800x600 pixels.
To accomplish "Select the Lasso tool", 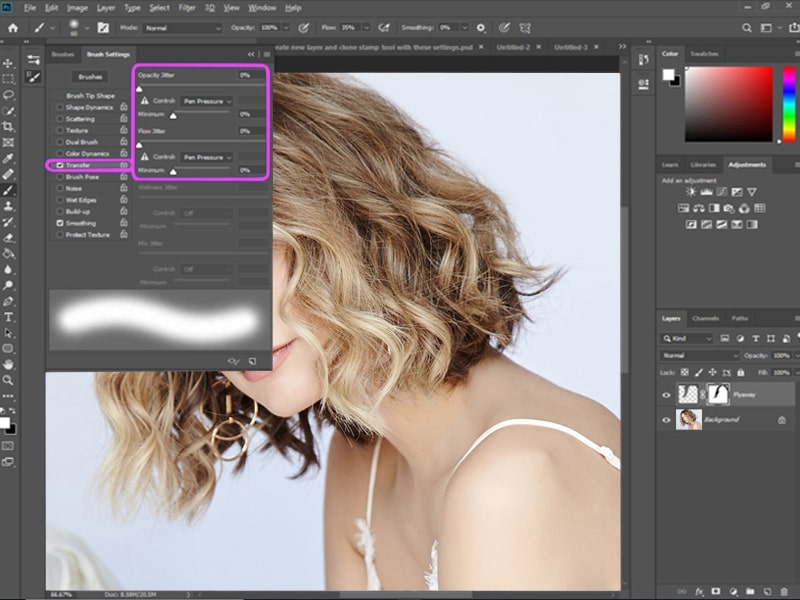I will click(x=8, y=95).
